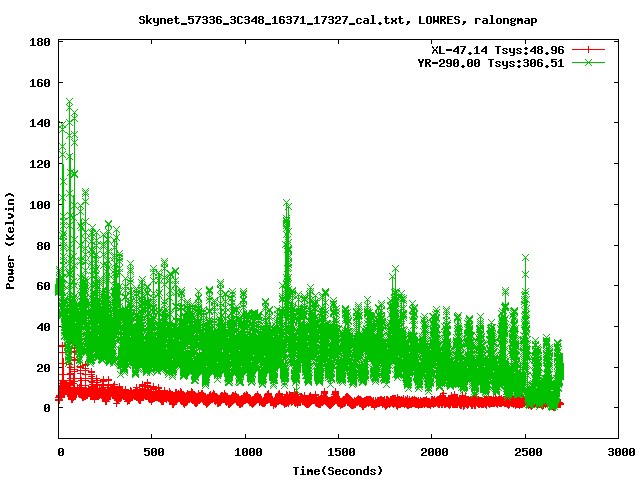Click the green spike peak near 1200 seconds

tap(287, 203)
